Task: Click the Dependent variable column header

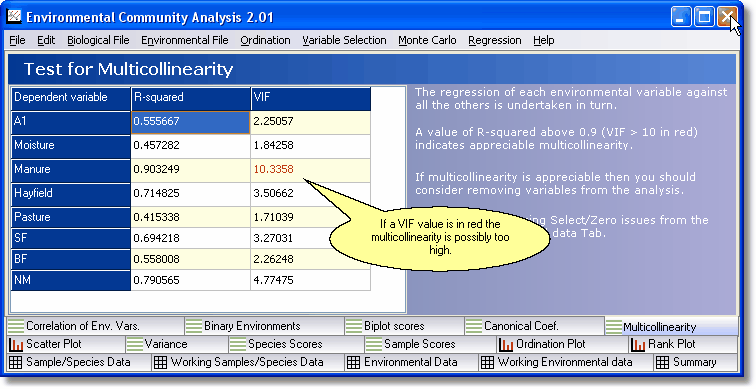Action: [x=71, y=98]
